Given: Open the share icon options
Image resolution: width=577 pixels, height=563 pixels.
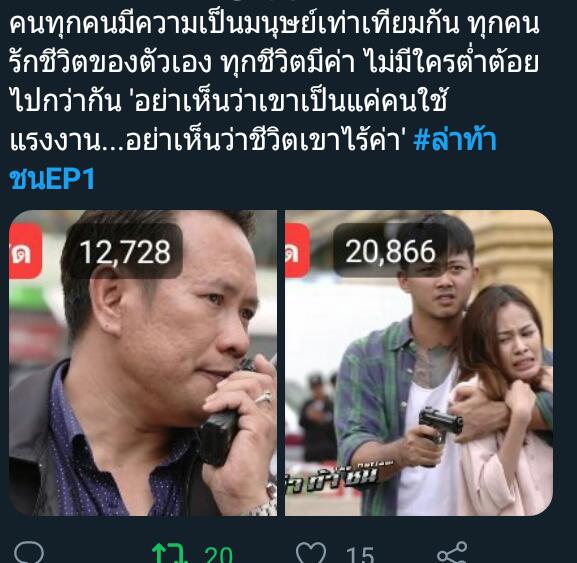Looking at the screenshot, I should click(452, 553).
